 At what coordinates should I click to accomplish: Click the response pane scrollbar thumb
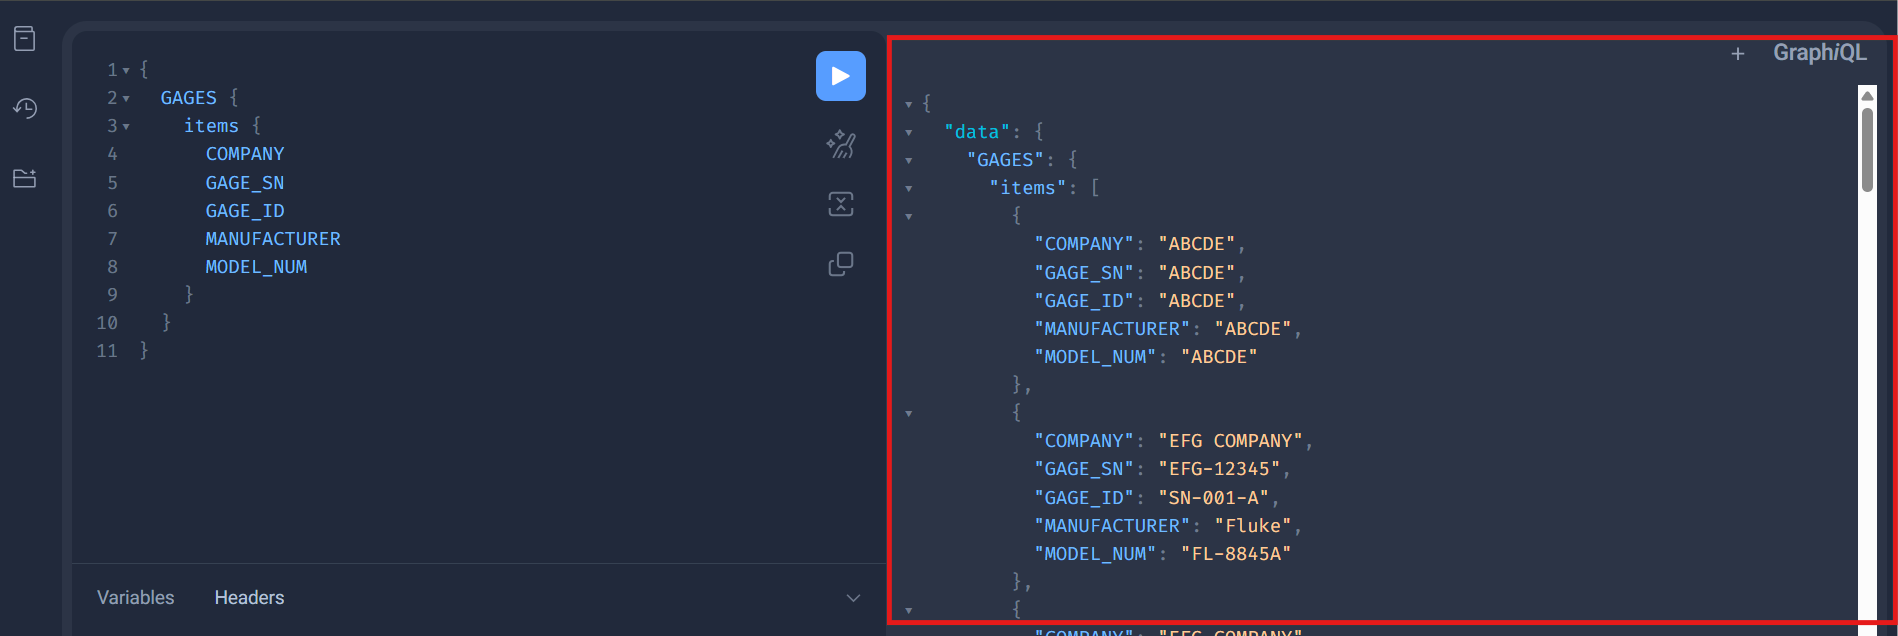pyautogui.click(x=1867, y=149)
